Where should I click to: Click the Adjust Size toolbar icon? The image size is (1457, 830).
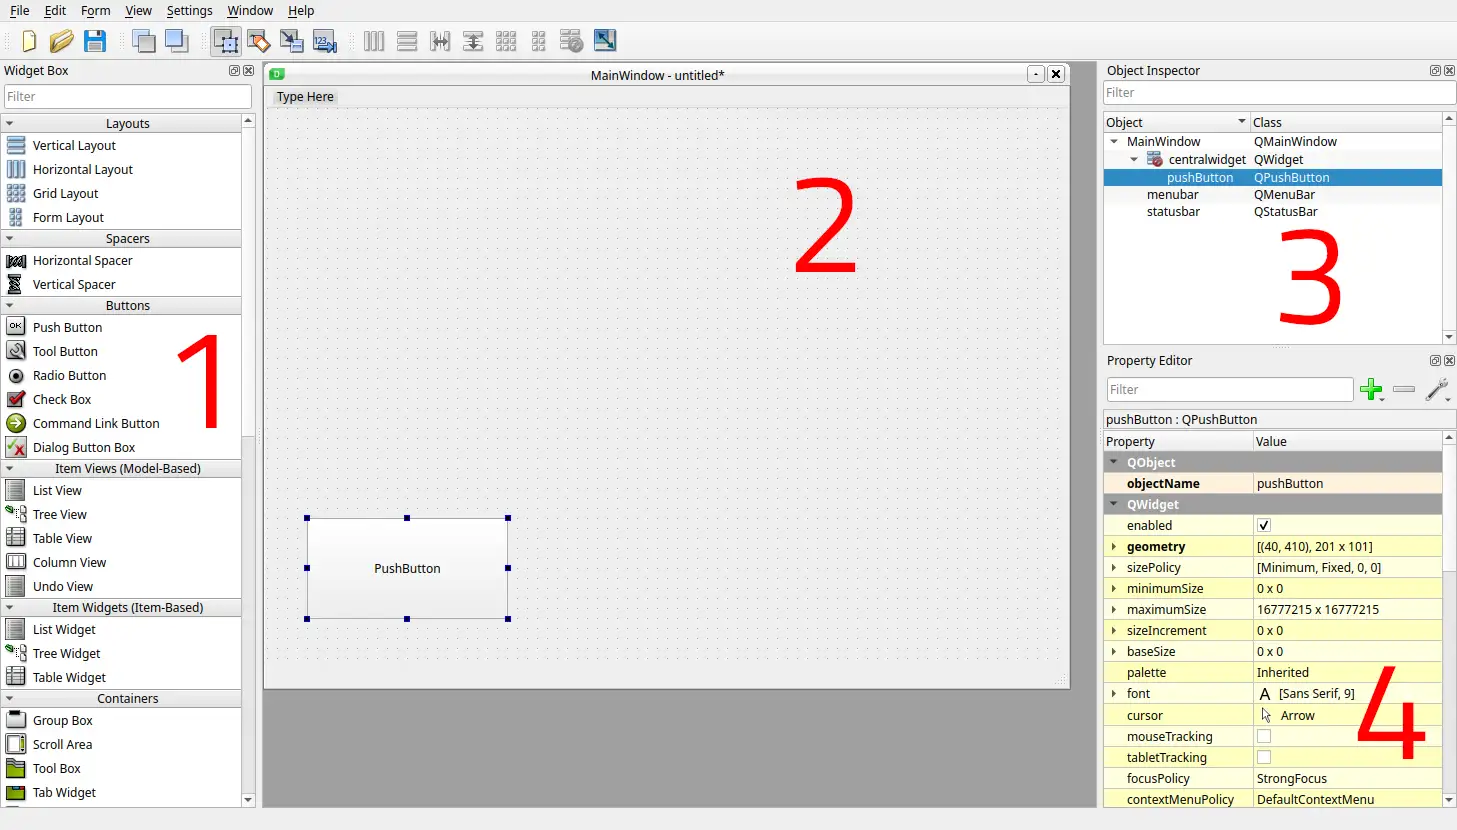tap(605, 41)
